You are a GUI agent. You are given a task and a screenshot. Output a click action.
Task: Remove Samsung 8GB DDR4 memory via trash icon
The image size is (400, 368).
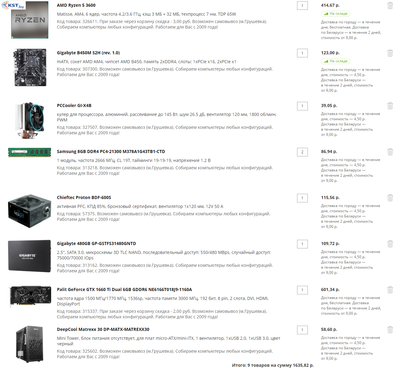pos(390,152)
